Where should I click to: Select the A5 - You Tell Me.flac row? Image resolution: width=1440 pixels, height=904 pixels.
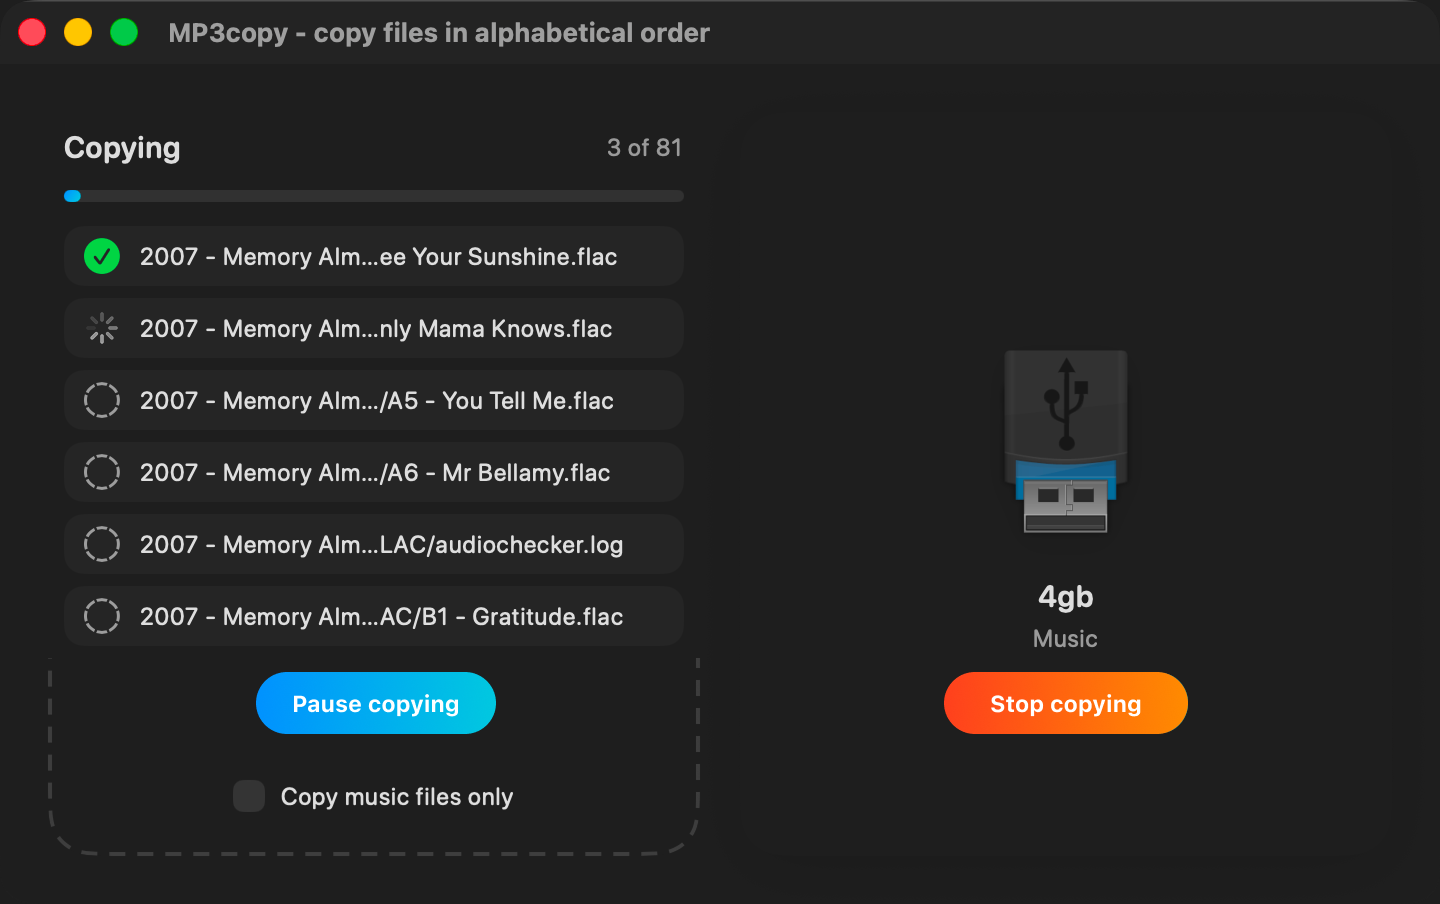click(x=374, y=400)
